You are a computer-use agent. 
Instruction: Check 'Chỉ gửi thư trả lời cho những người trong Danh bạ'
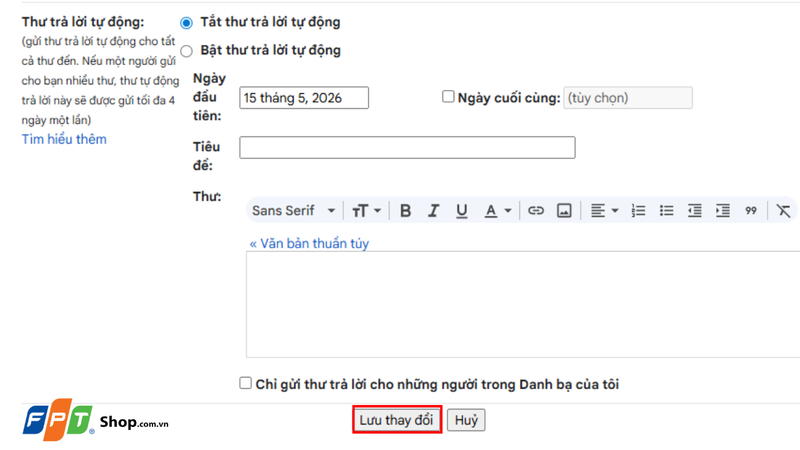coord(245,383)
